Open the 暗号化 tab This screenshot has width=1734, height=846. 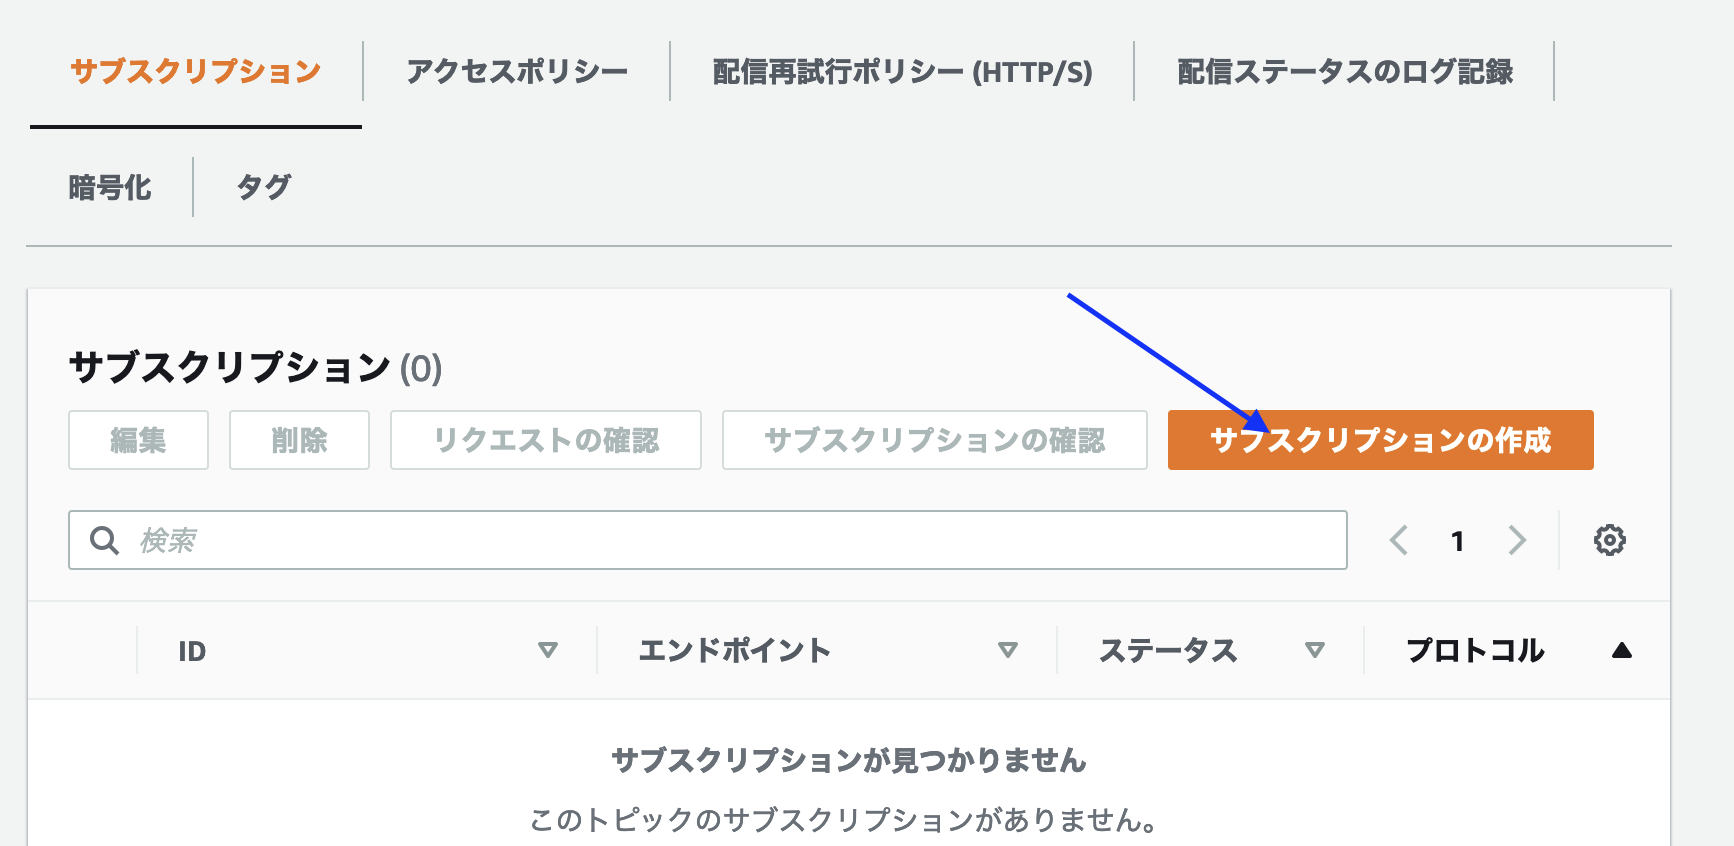coord(109,186)
